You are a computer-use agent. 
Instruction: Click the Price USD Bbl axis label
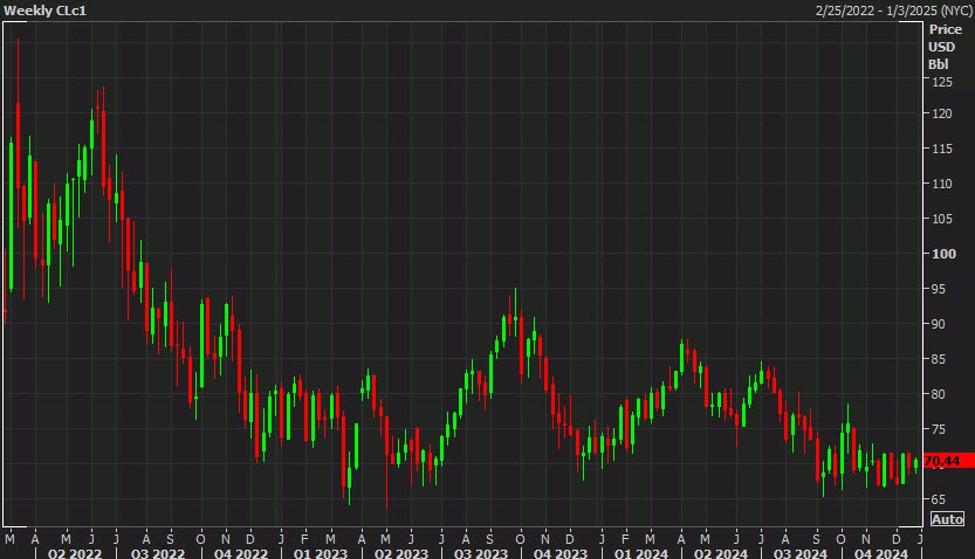(x=944, y=47)
